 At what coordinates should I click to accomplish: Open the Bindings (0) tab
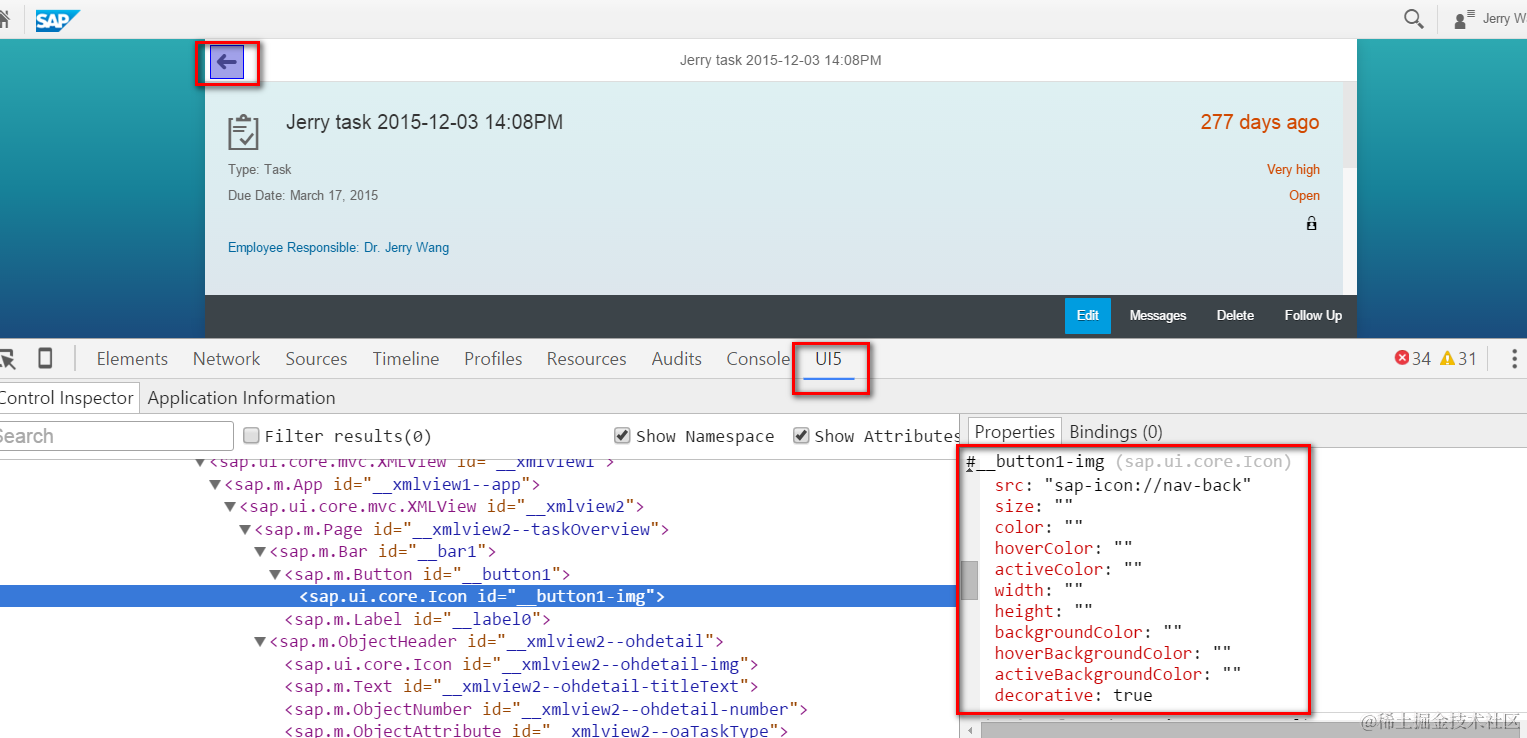(1116, 432)
